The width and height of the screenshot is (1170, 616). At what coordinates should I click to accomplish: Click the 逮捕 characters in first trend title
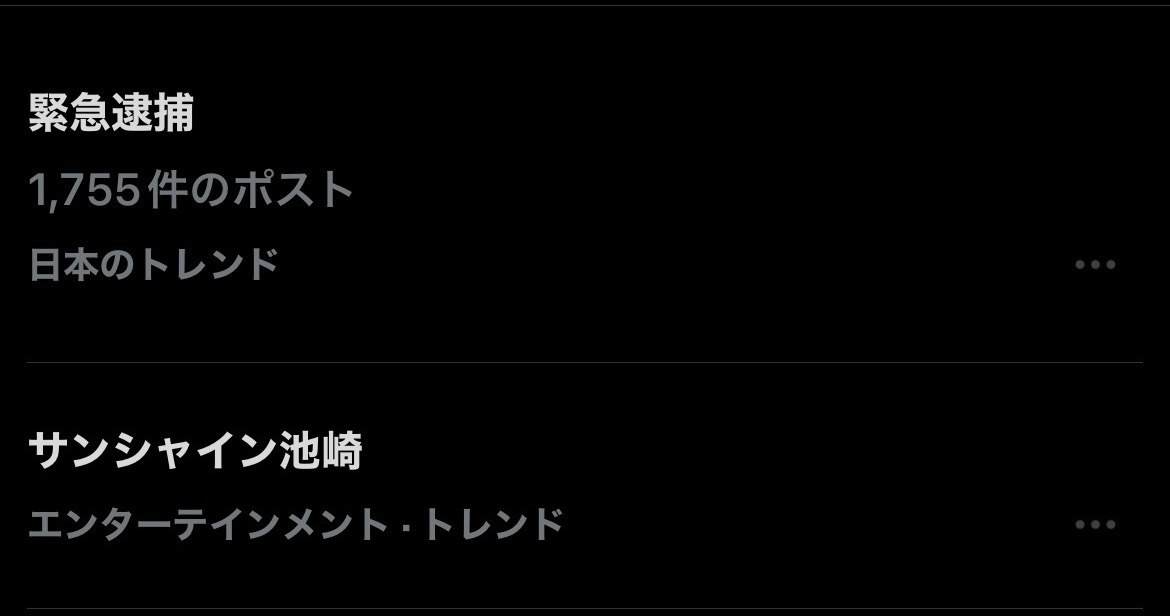coord(153,113)
